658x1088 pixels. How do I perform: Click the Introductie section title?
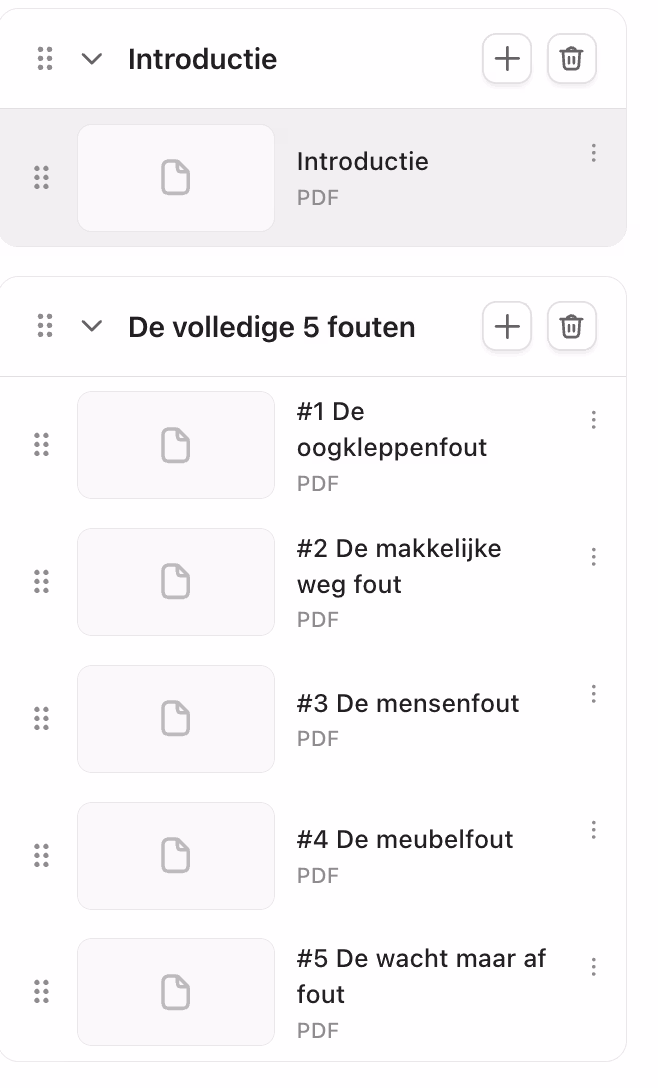(202, 60)
